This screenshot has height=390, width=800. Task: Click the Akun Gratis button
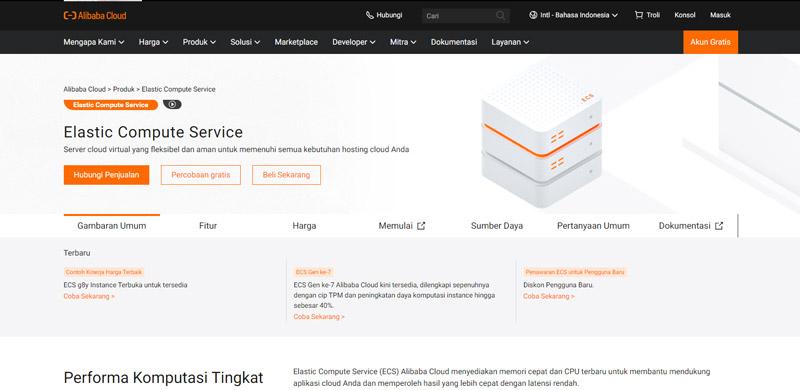[710, 42]
